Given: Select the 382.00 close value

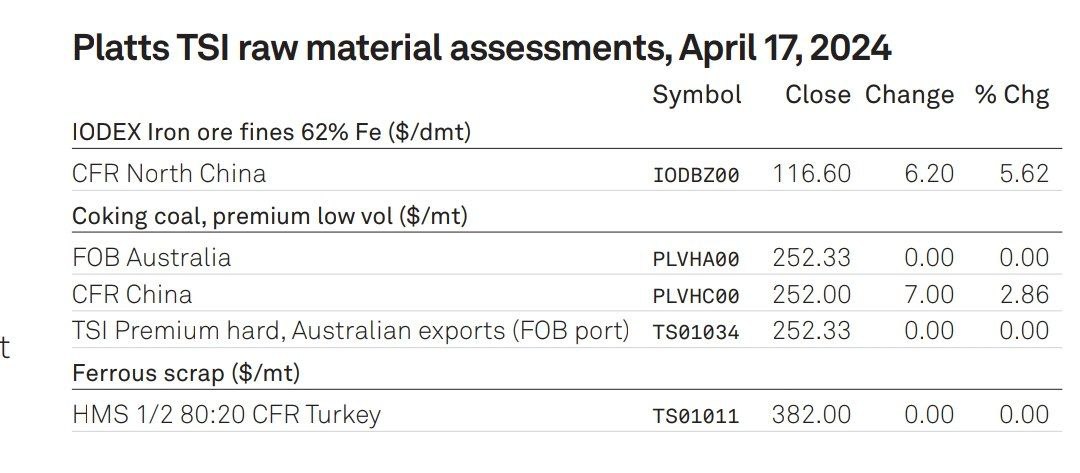Looking at the screenshot, I should [811, 414].
